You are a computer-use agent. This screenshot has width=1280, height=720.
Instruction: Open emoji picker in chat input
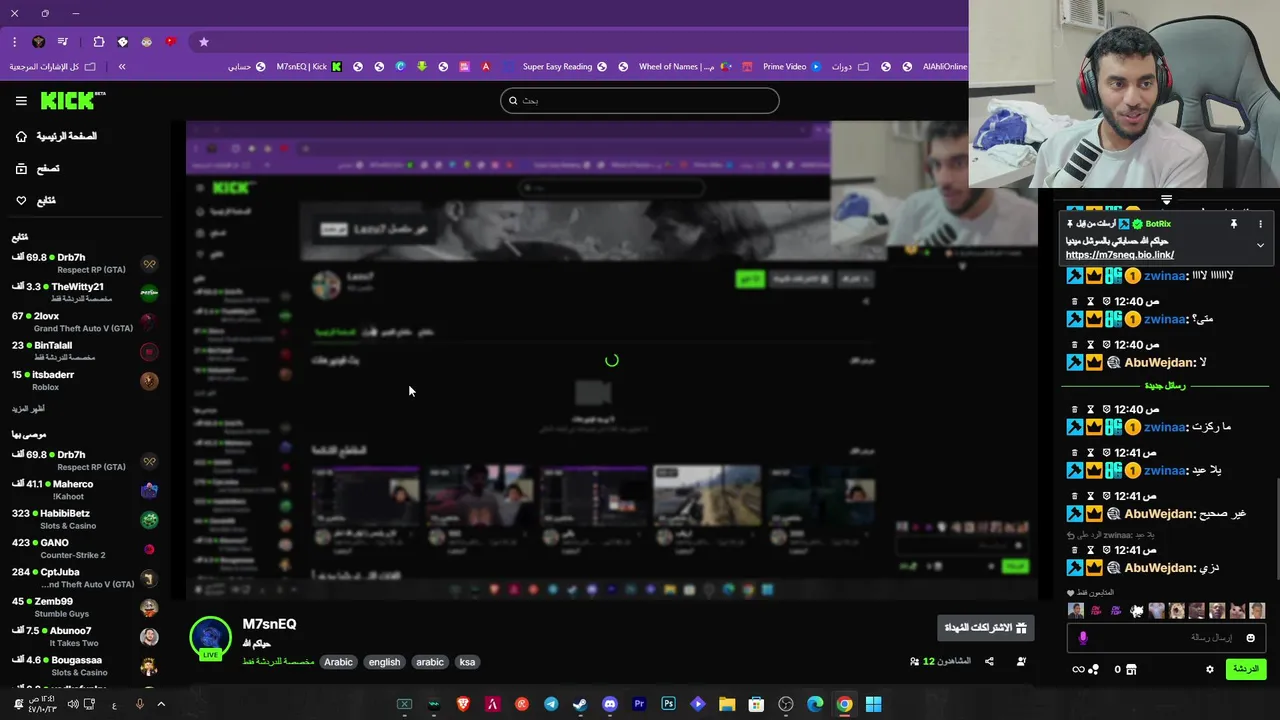pyautogui.click(x=1250, y=638)
